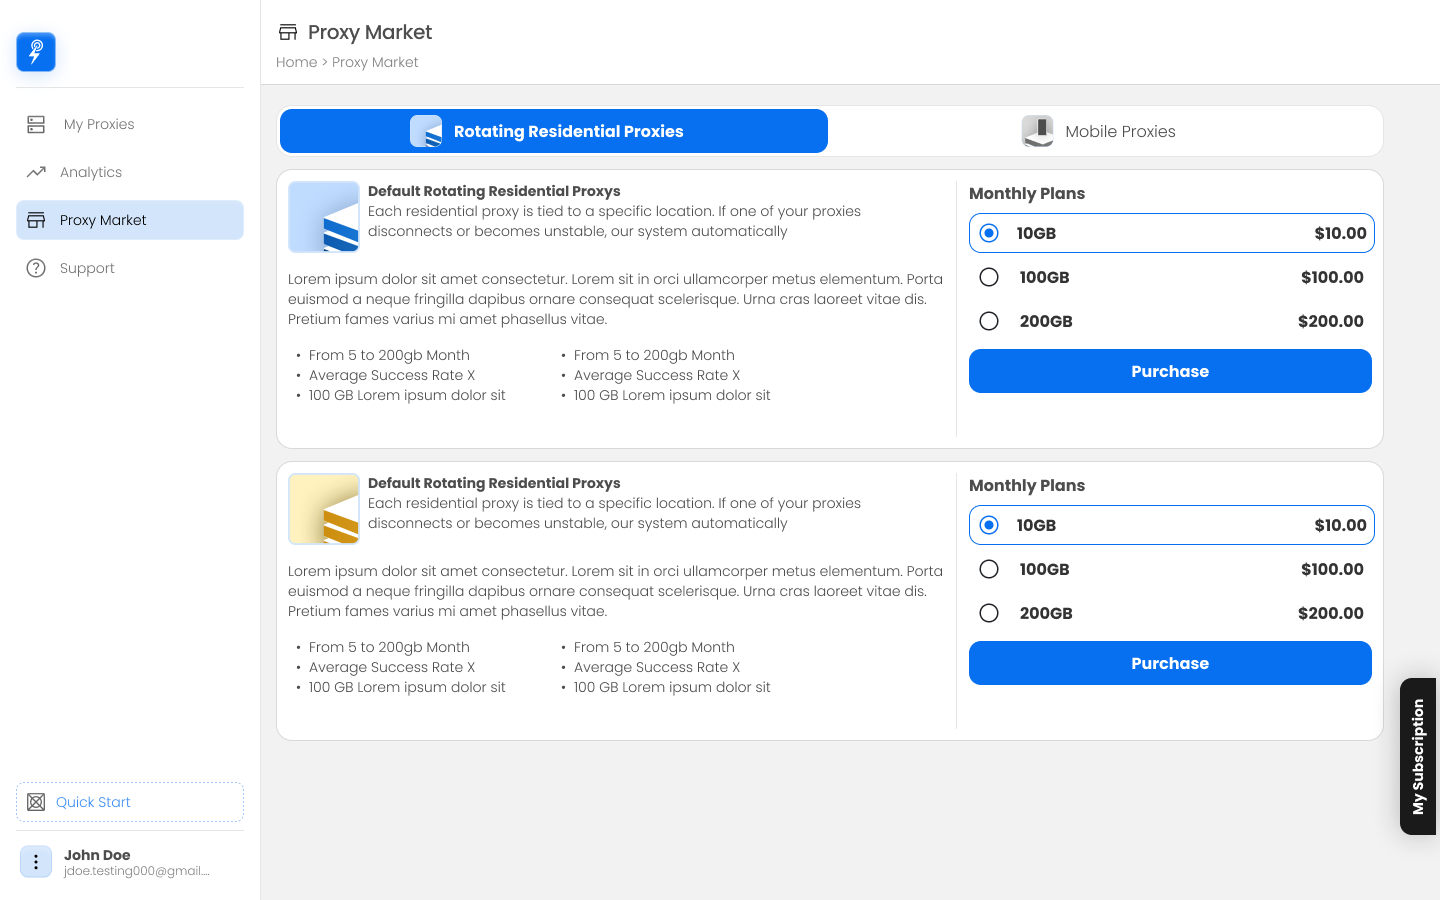Image resolution: width=1440 pixels, height=900 pixels.
Task: Click the storefront icon beside Proxy Market title
Action: point(288,32)
